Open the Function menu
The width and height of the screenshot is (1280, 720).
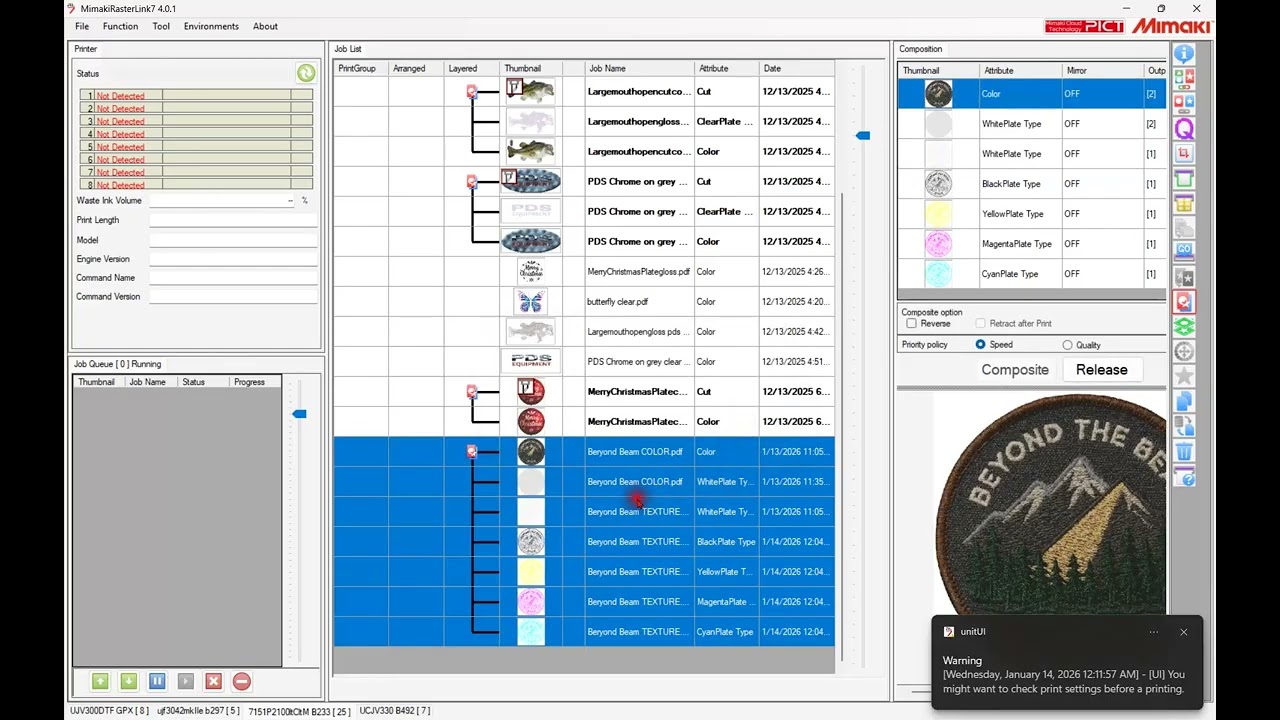[120, 26]
